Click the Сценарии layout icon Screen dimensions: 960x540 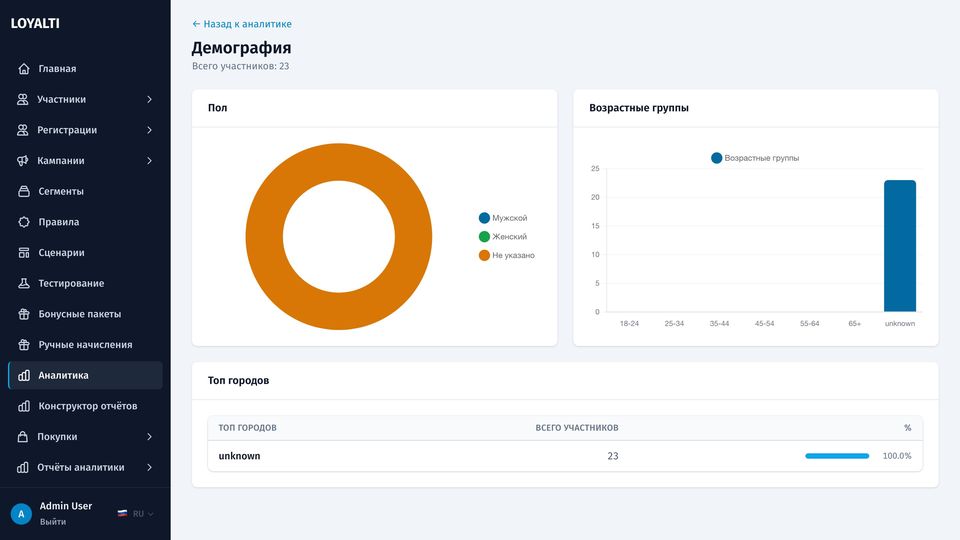(24, 252)
